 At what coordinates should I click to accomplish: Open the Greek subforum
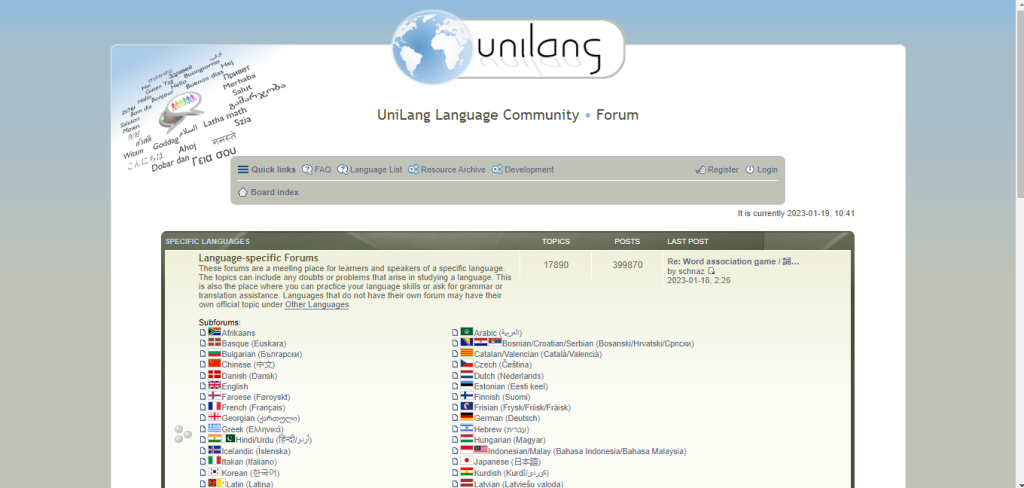click(253, 430)
